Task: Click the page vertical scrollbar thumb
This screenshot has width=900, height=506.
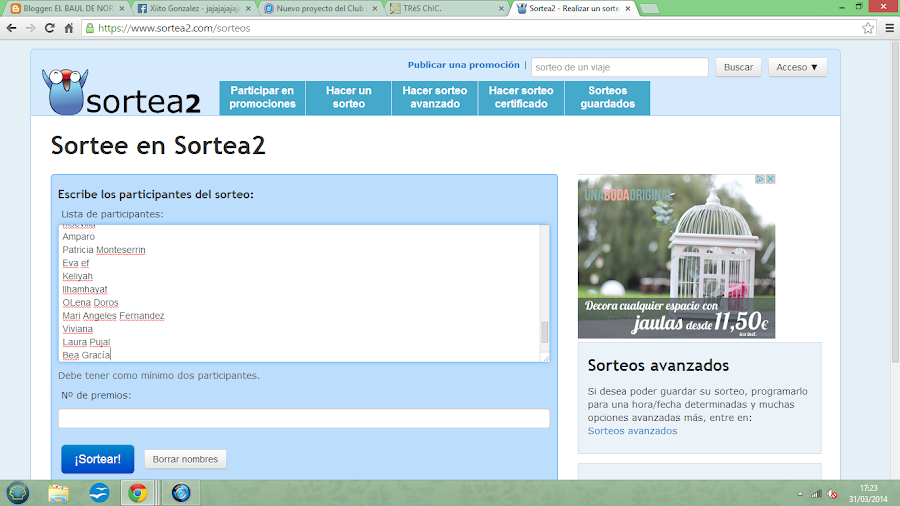Action: (895, 201)
